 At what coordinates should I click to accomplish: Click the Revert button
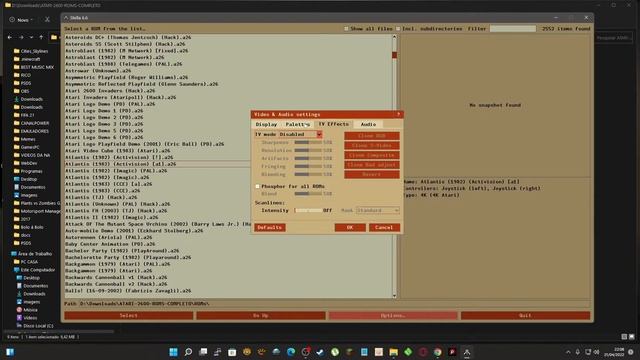pos(372,174)
